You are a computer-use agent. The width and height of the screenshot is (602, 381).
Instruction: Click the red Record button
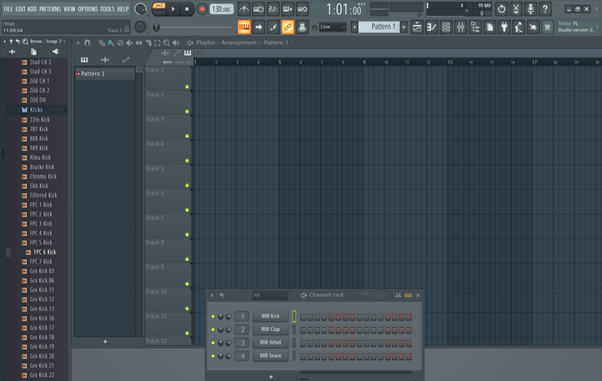pyautogui.click(x=202, y=9)
